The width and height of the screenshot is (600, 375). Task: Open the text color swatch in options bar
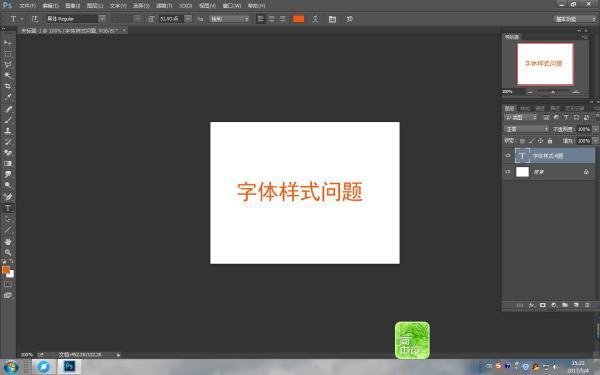pyautogui.click(x=298, y=19)
